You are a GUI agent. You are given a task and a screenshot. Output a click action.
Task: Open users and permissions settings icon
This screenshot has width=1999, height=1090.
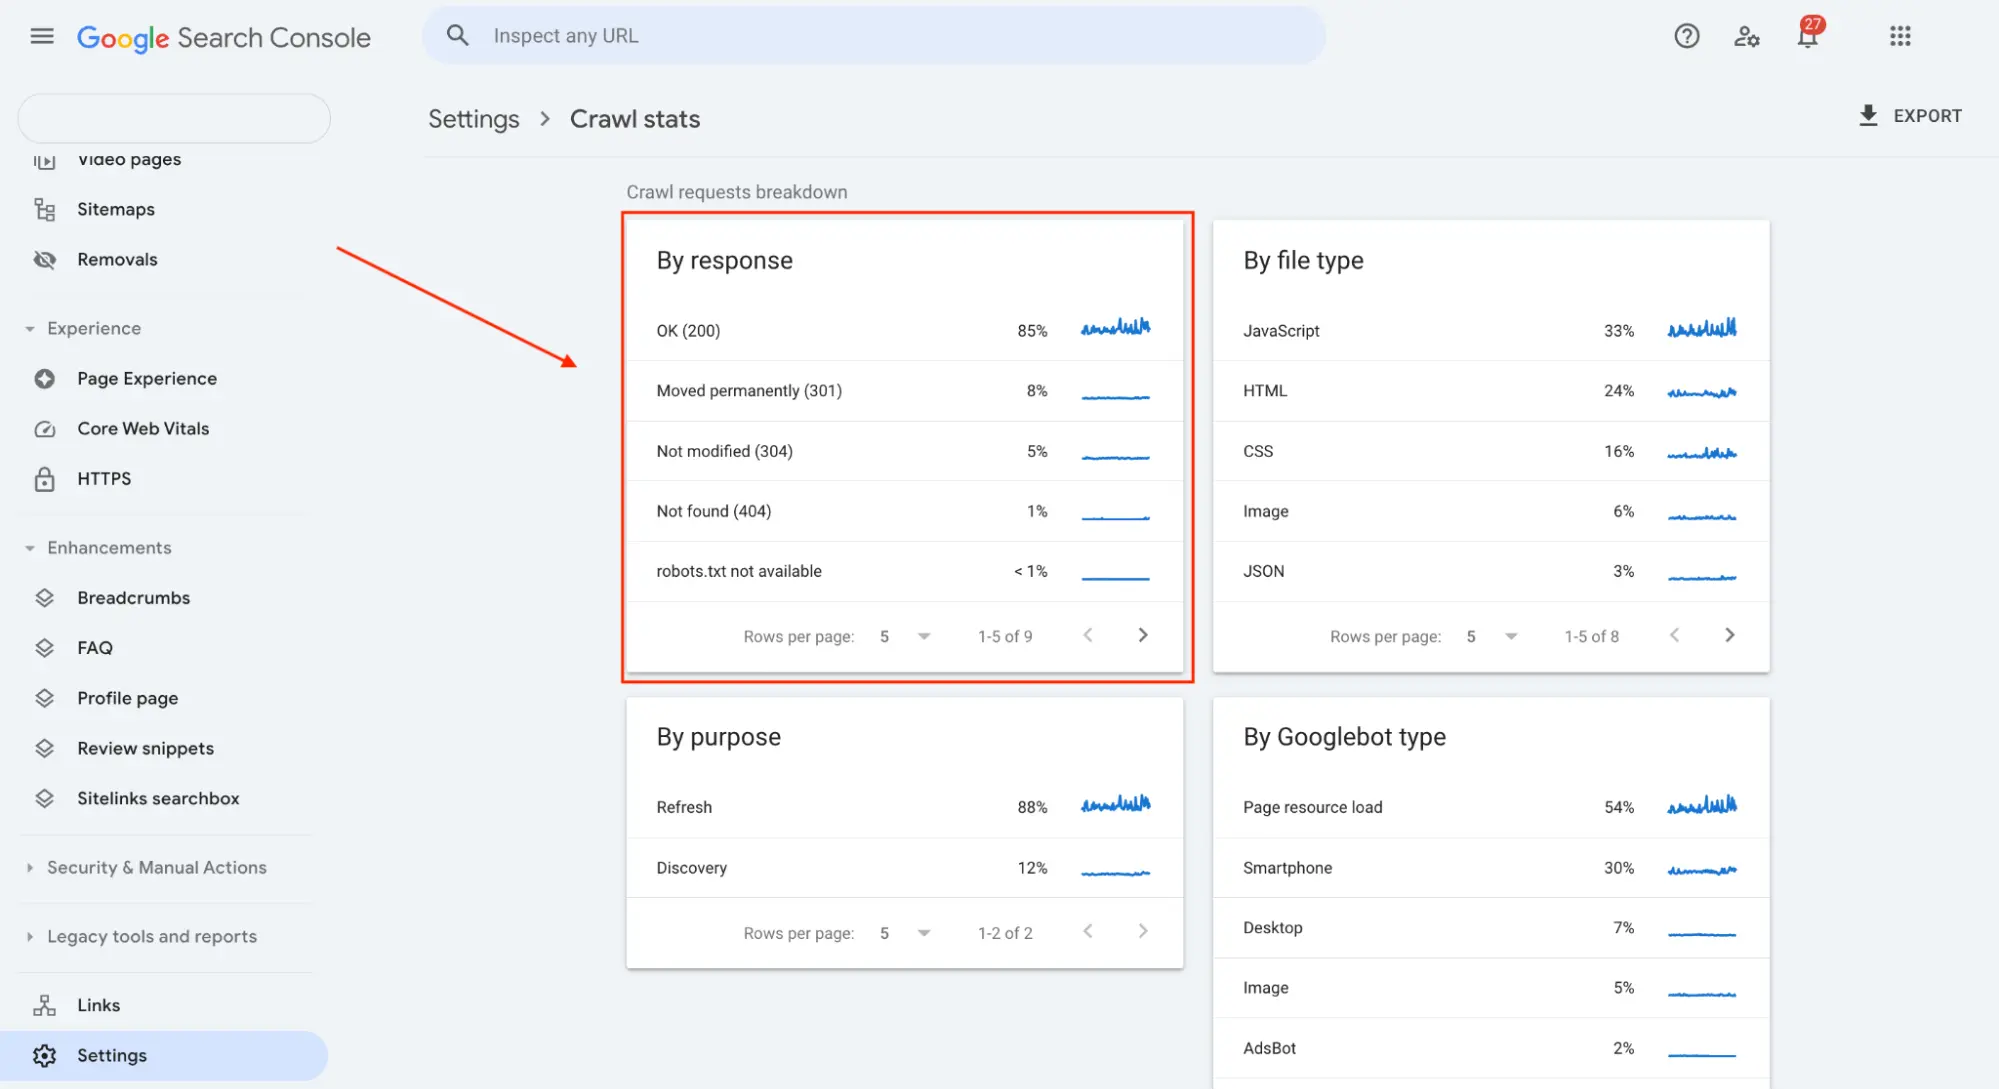click(1746, 37)
